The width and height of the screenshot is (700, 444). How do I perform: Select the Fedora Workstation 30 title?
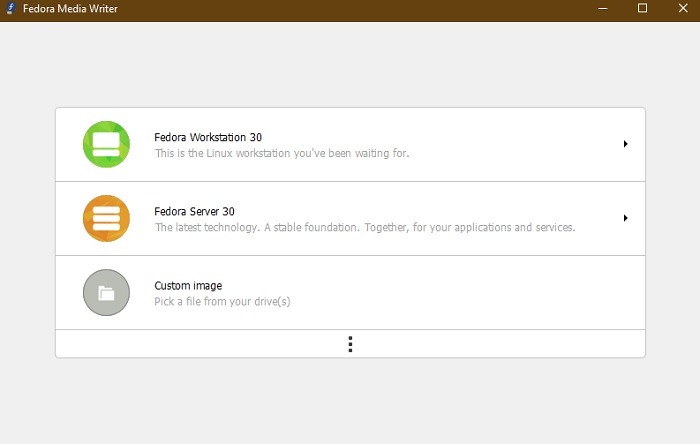pos(208,137)
